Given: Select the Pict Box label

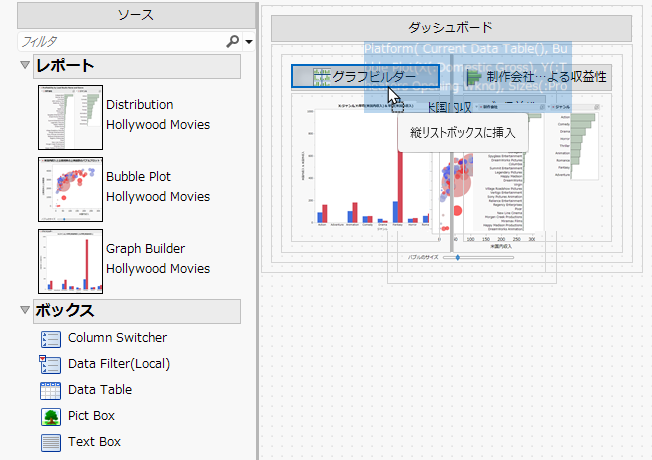Looking at the screenshot, I should pos(91,415).
